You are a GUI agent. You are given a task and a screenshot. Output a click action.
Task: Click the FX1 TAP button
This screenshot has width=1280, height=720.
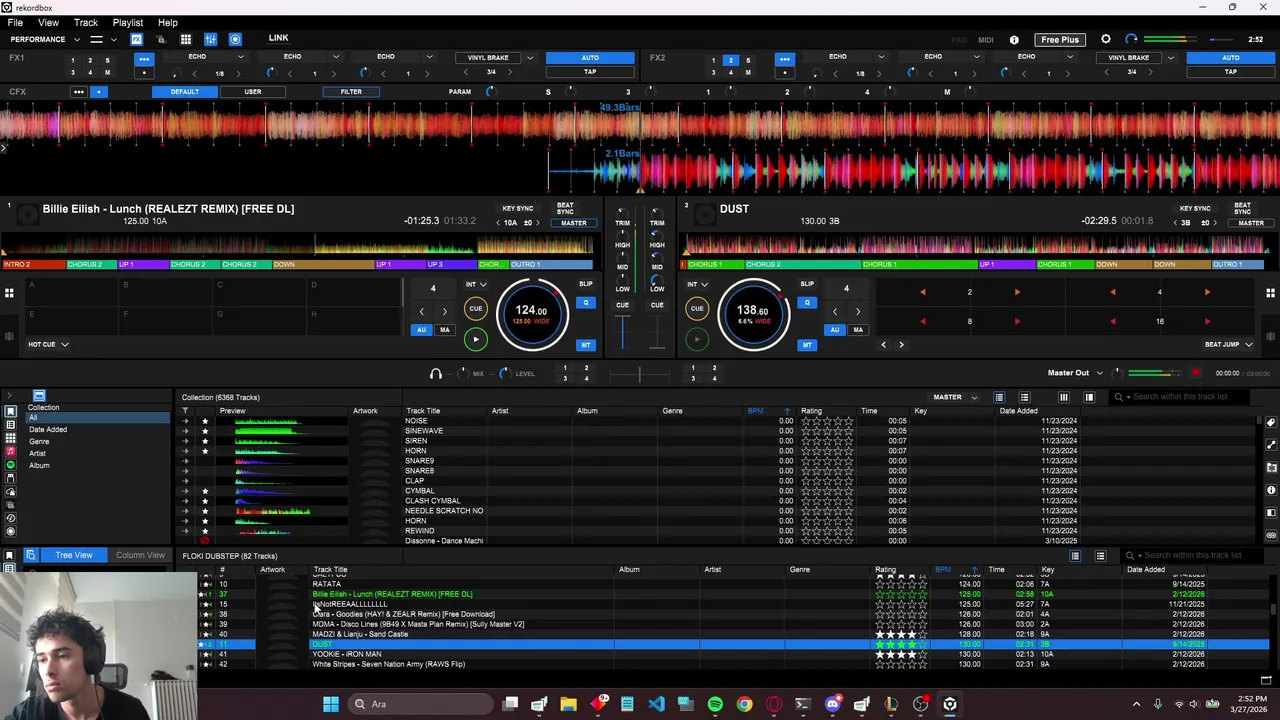point(590,72)
